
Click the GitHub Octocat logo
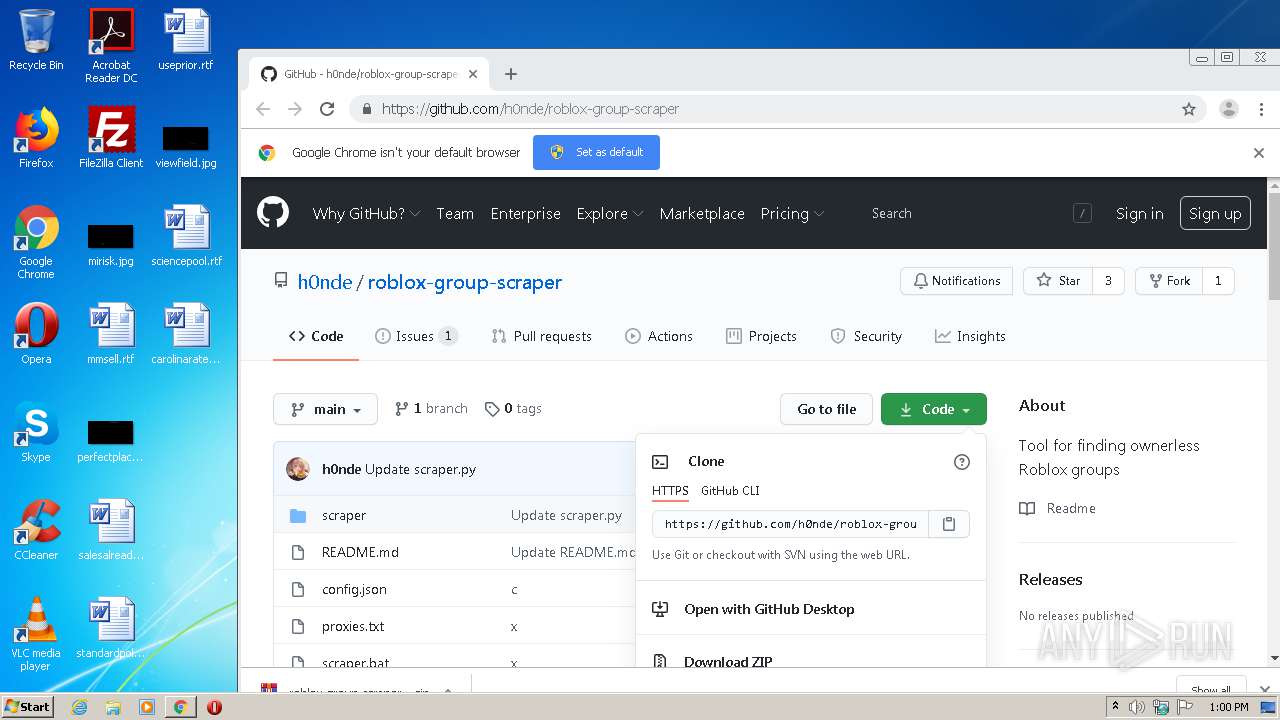(272, 213)
